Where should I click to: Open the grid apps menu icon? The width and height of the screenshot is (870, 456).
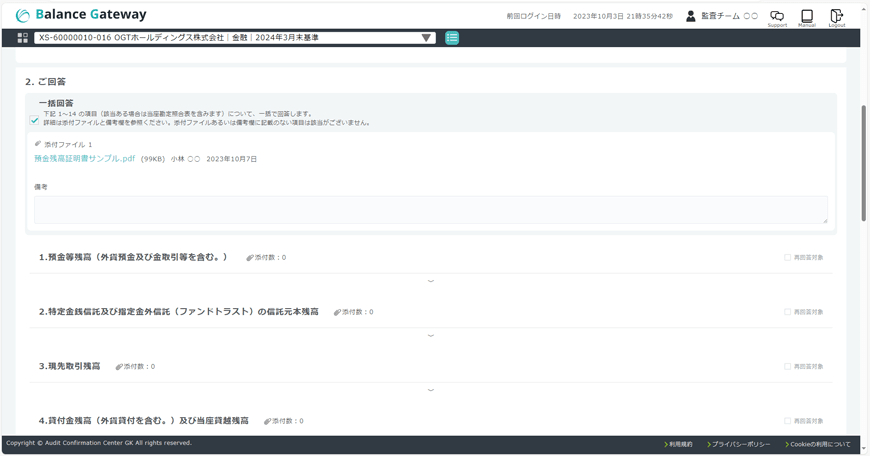(x=23, y=38)
